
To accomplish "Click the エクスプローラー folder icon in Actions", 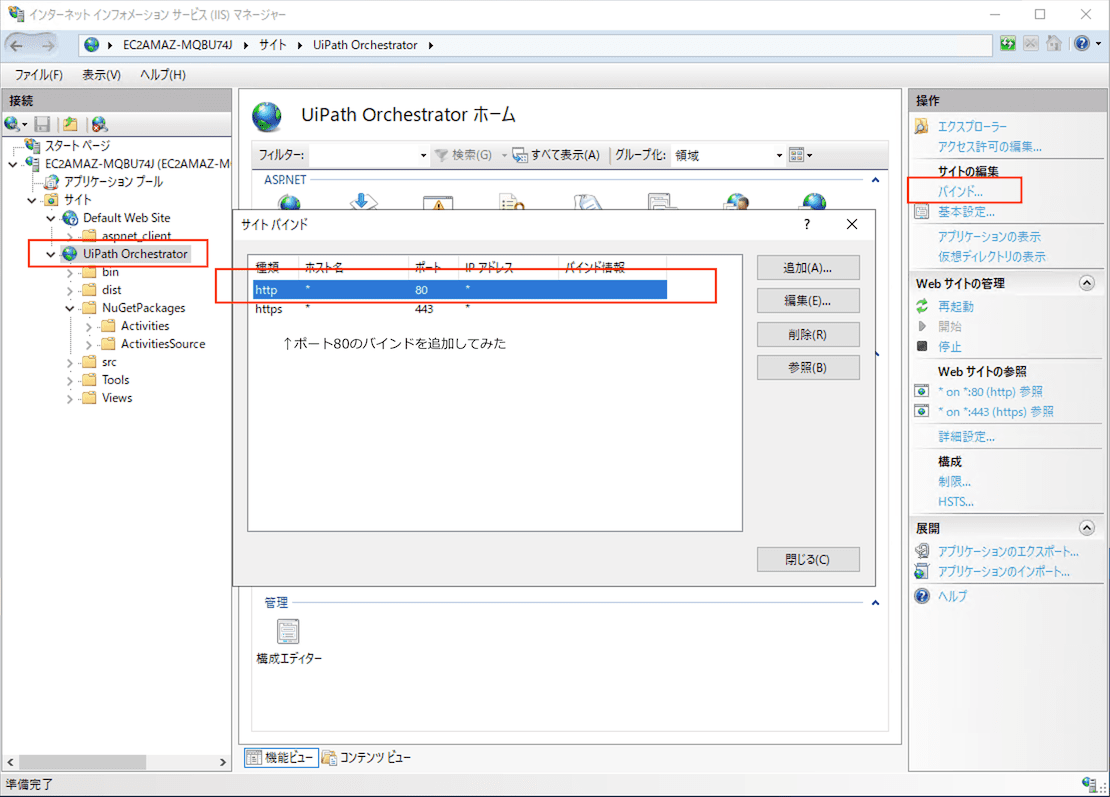I will [922, 127].
